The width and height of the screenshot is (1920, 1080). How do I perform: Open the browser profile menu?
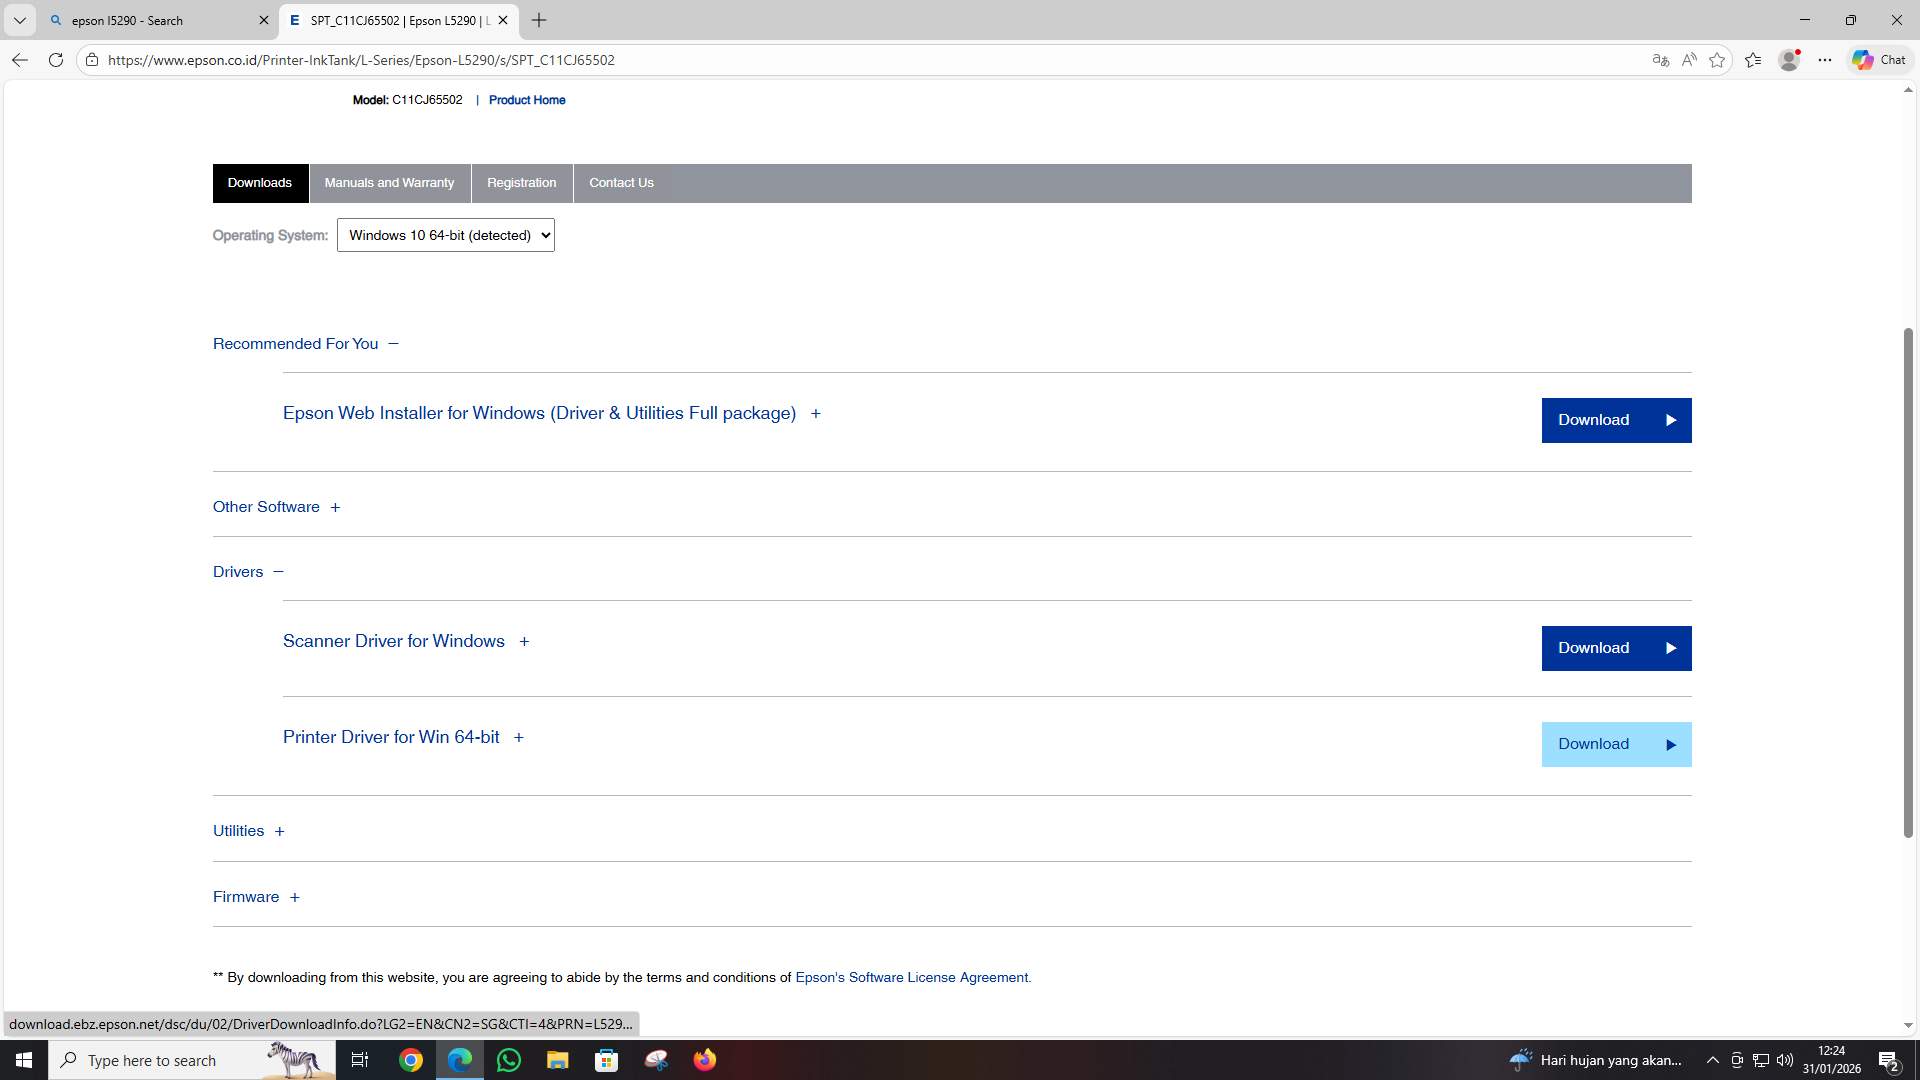click(x=1789, y=60)
